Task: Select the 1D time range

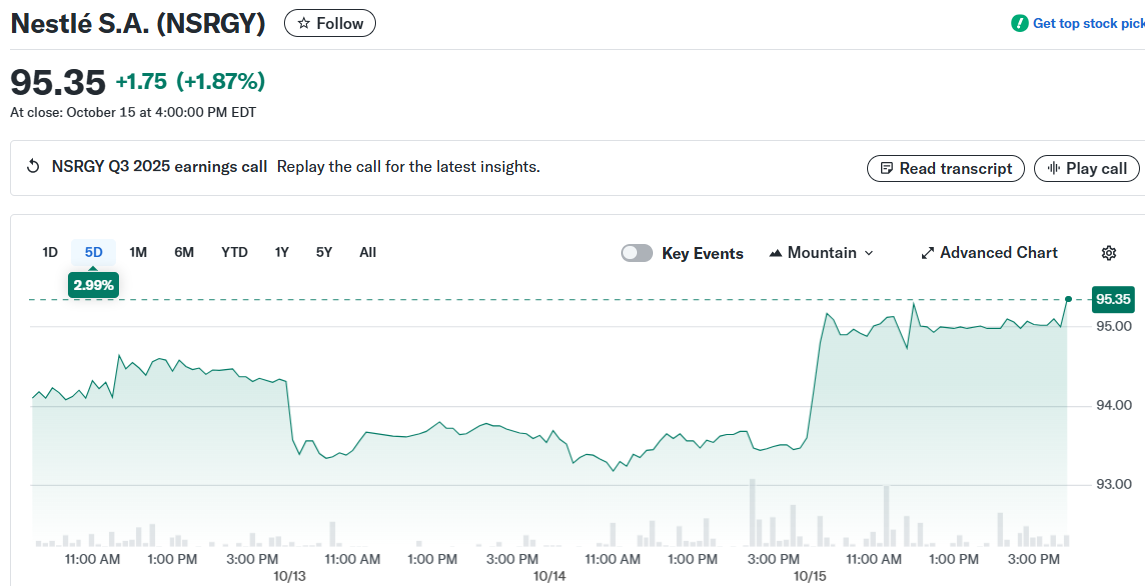Action: coord(50,252)
